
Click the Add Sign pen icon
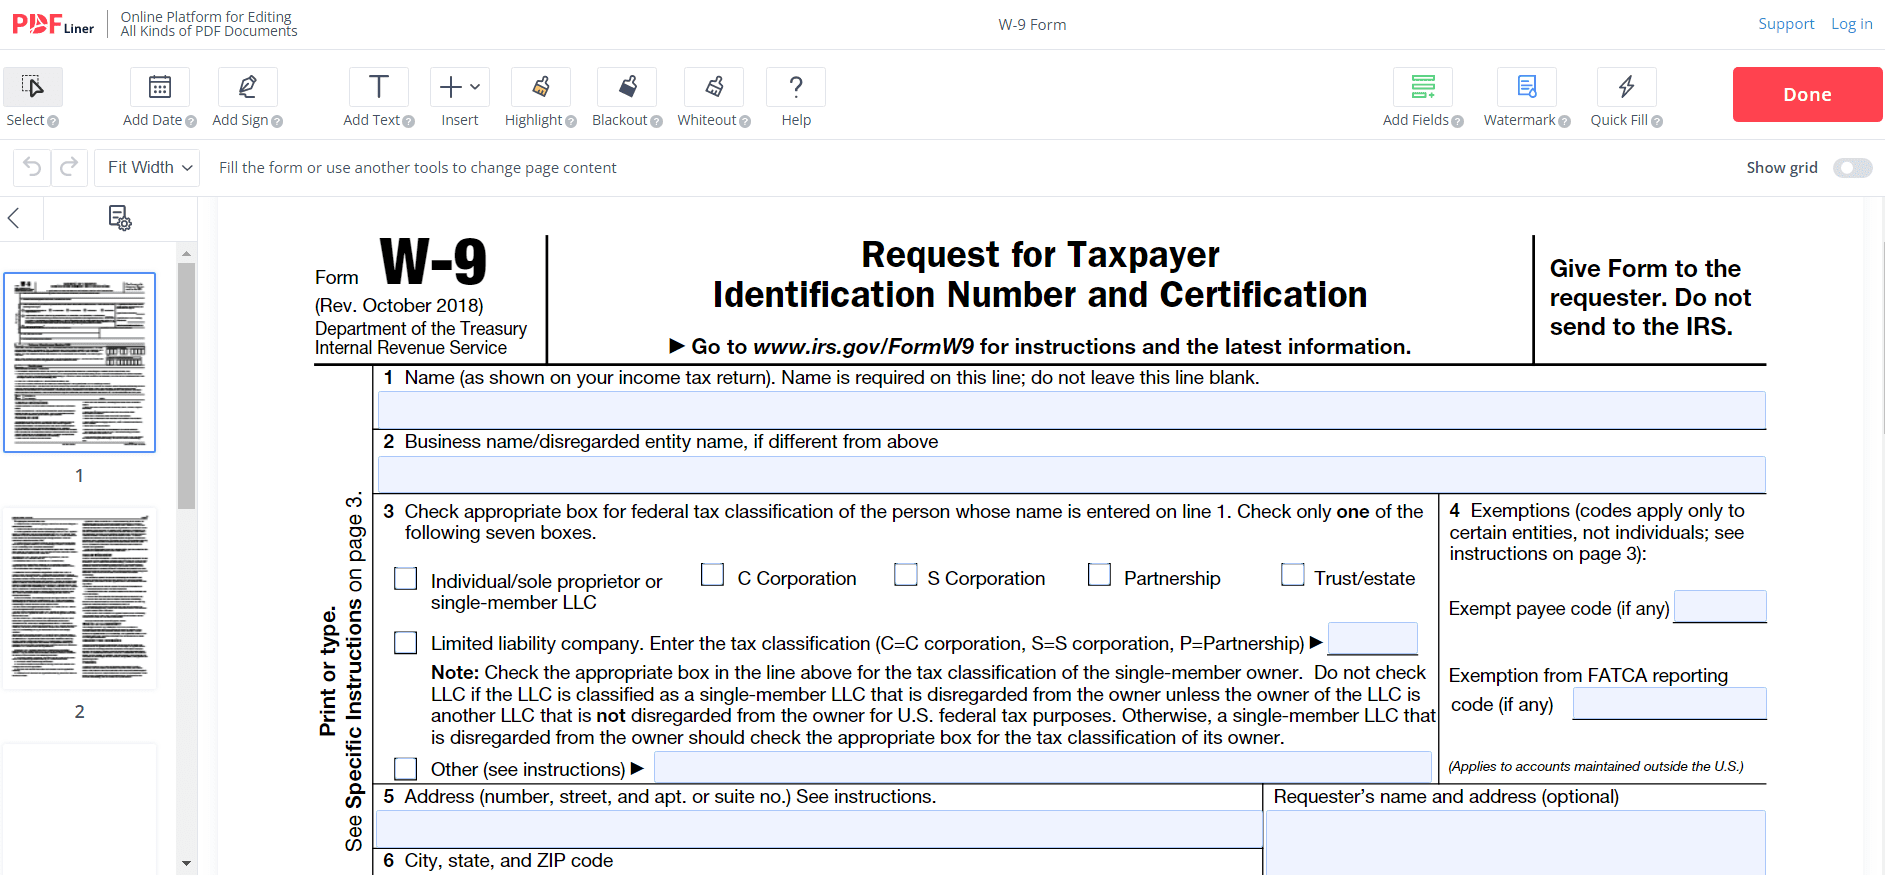point(247,88)
